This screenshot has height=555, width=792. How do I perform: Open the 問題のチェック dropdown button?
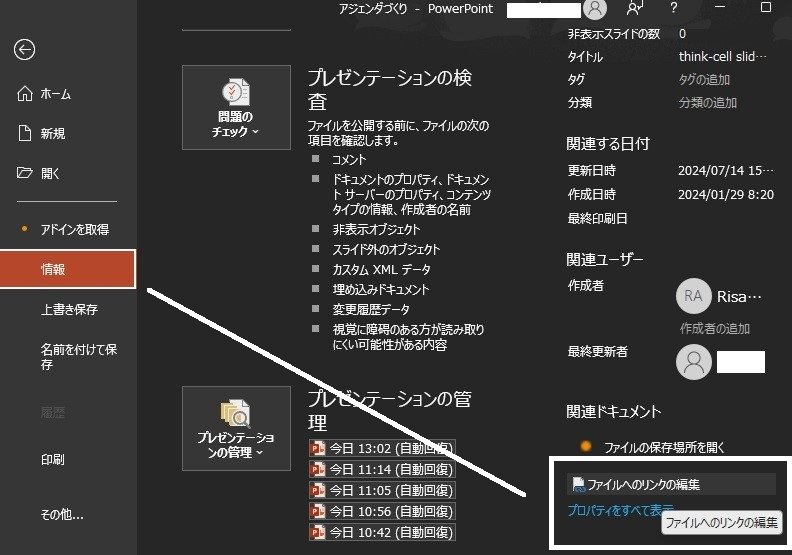point(236,108)
